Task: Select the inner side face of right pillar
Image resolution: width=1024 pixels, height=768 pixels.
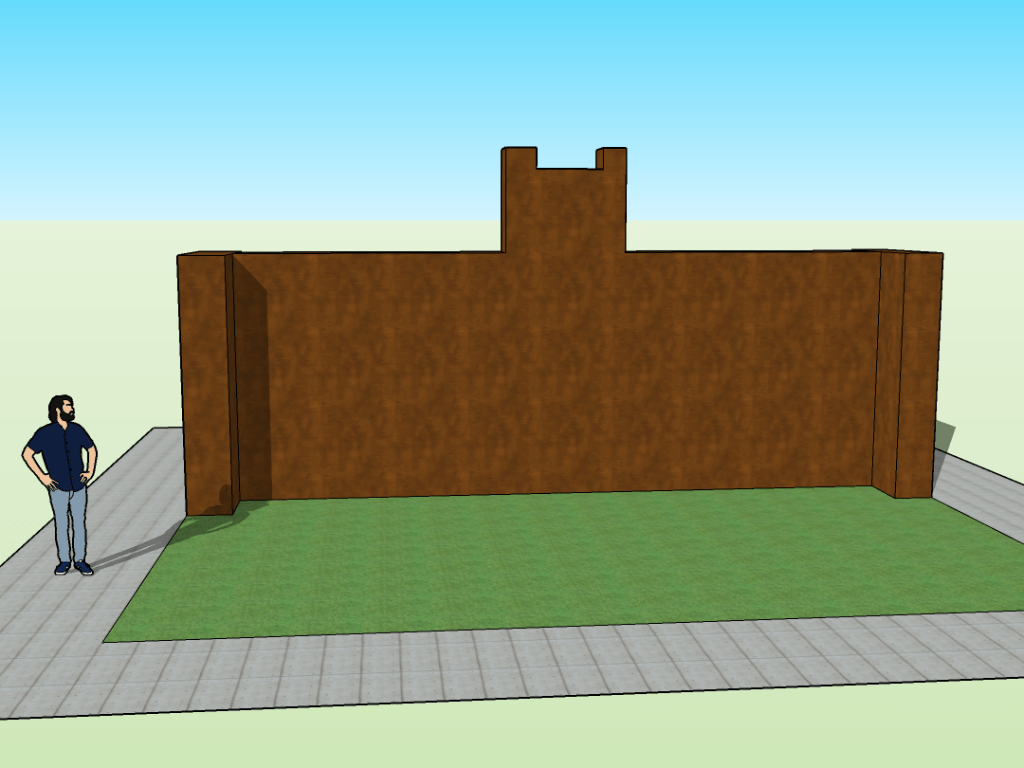Action: [888, 372]
